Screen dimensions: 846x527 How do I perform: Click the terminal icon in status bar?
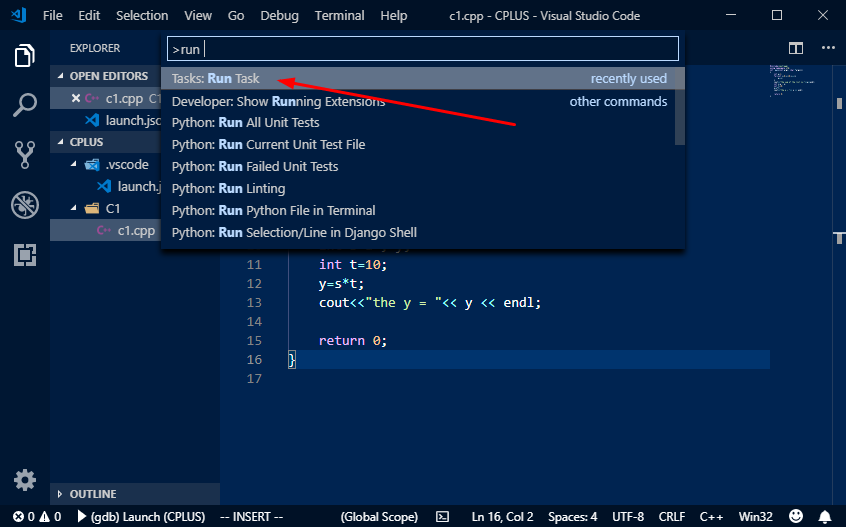coord(442,517)
